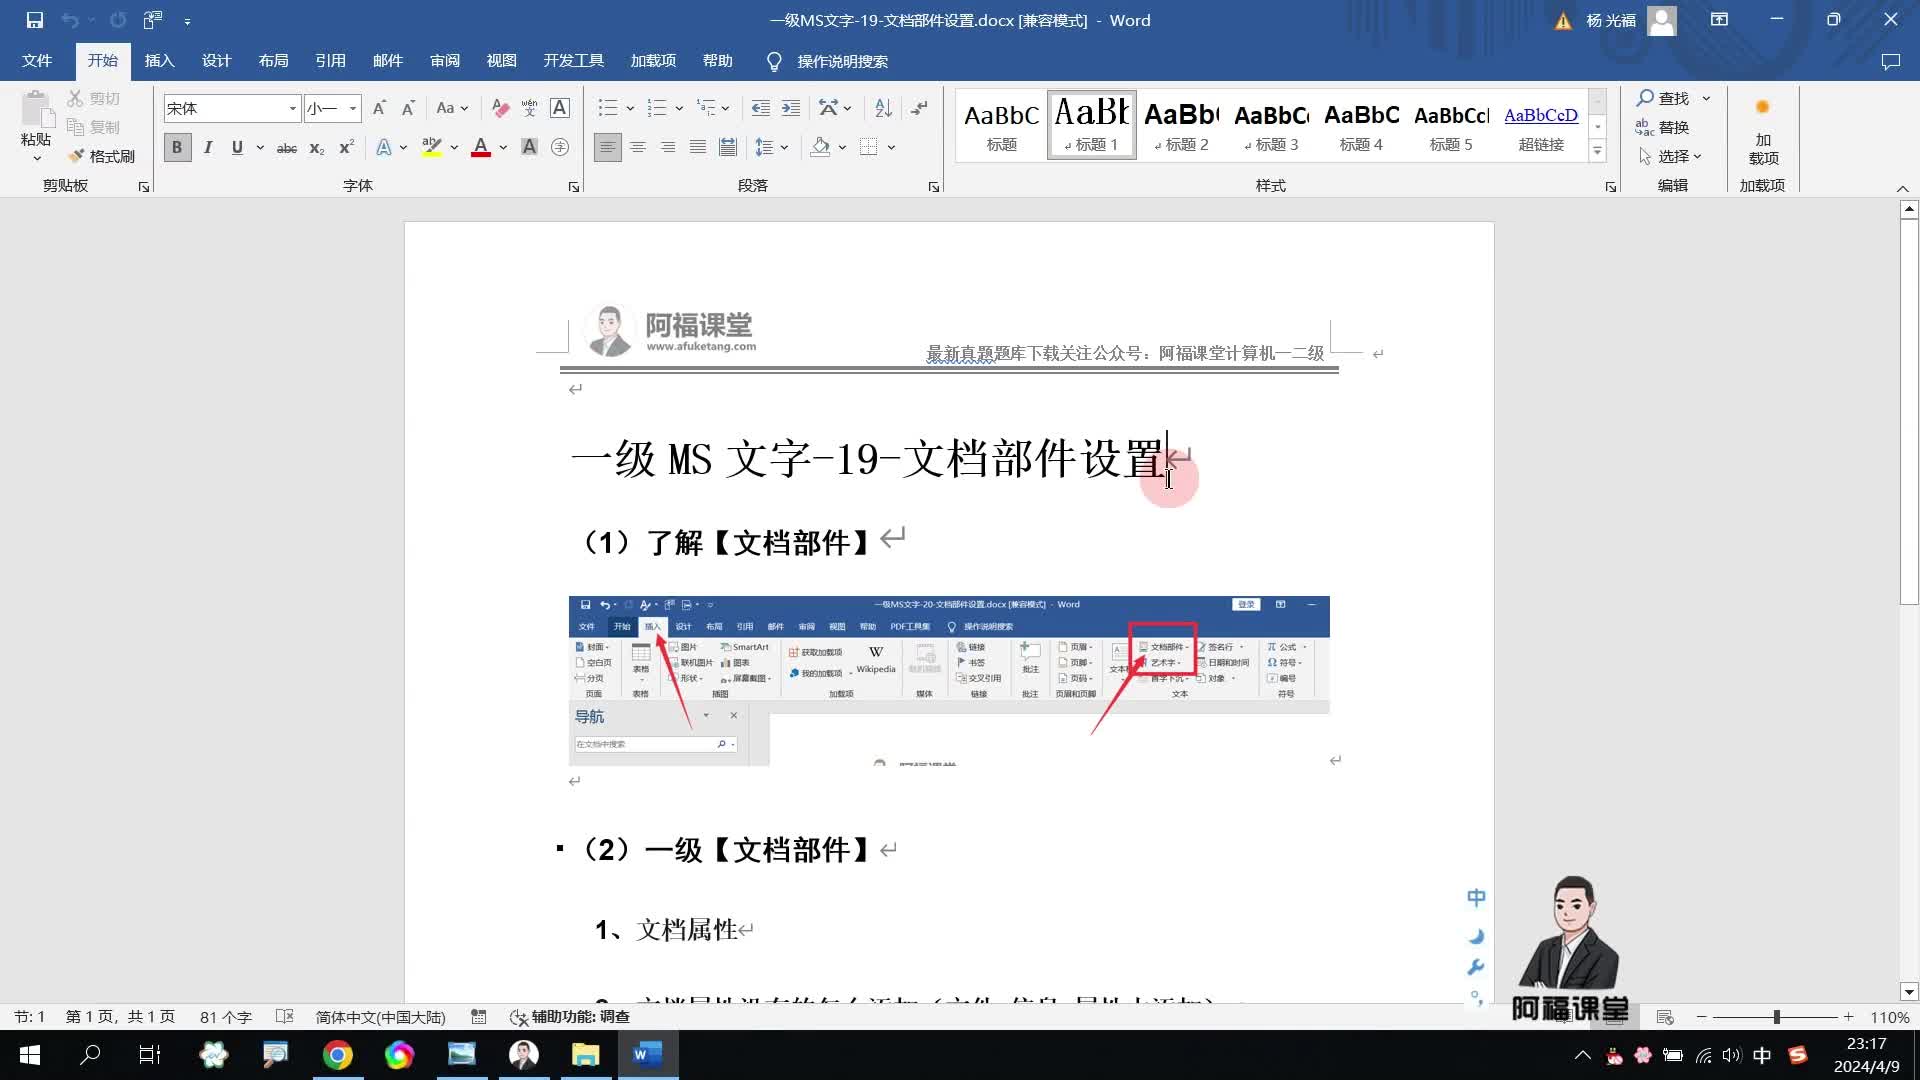Switch to the Insert tab
Viewport: 1920px width, 1080px height.
159,61
